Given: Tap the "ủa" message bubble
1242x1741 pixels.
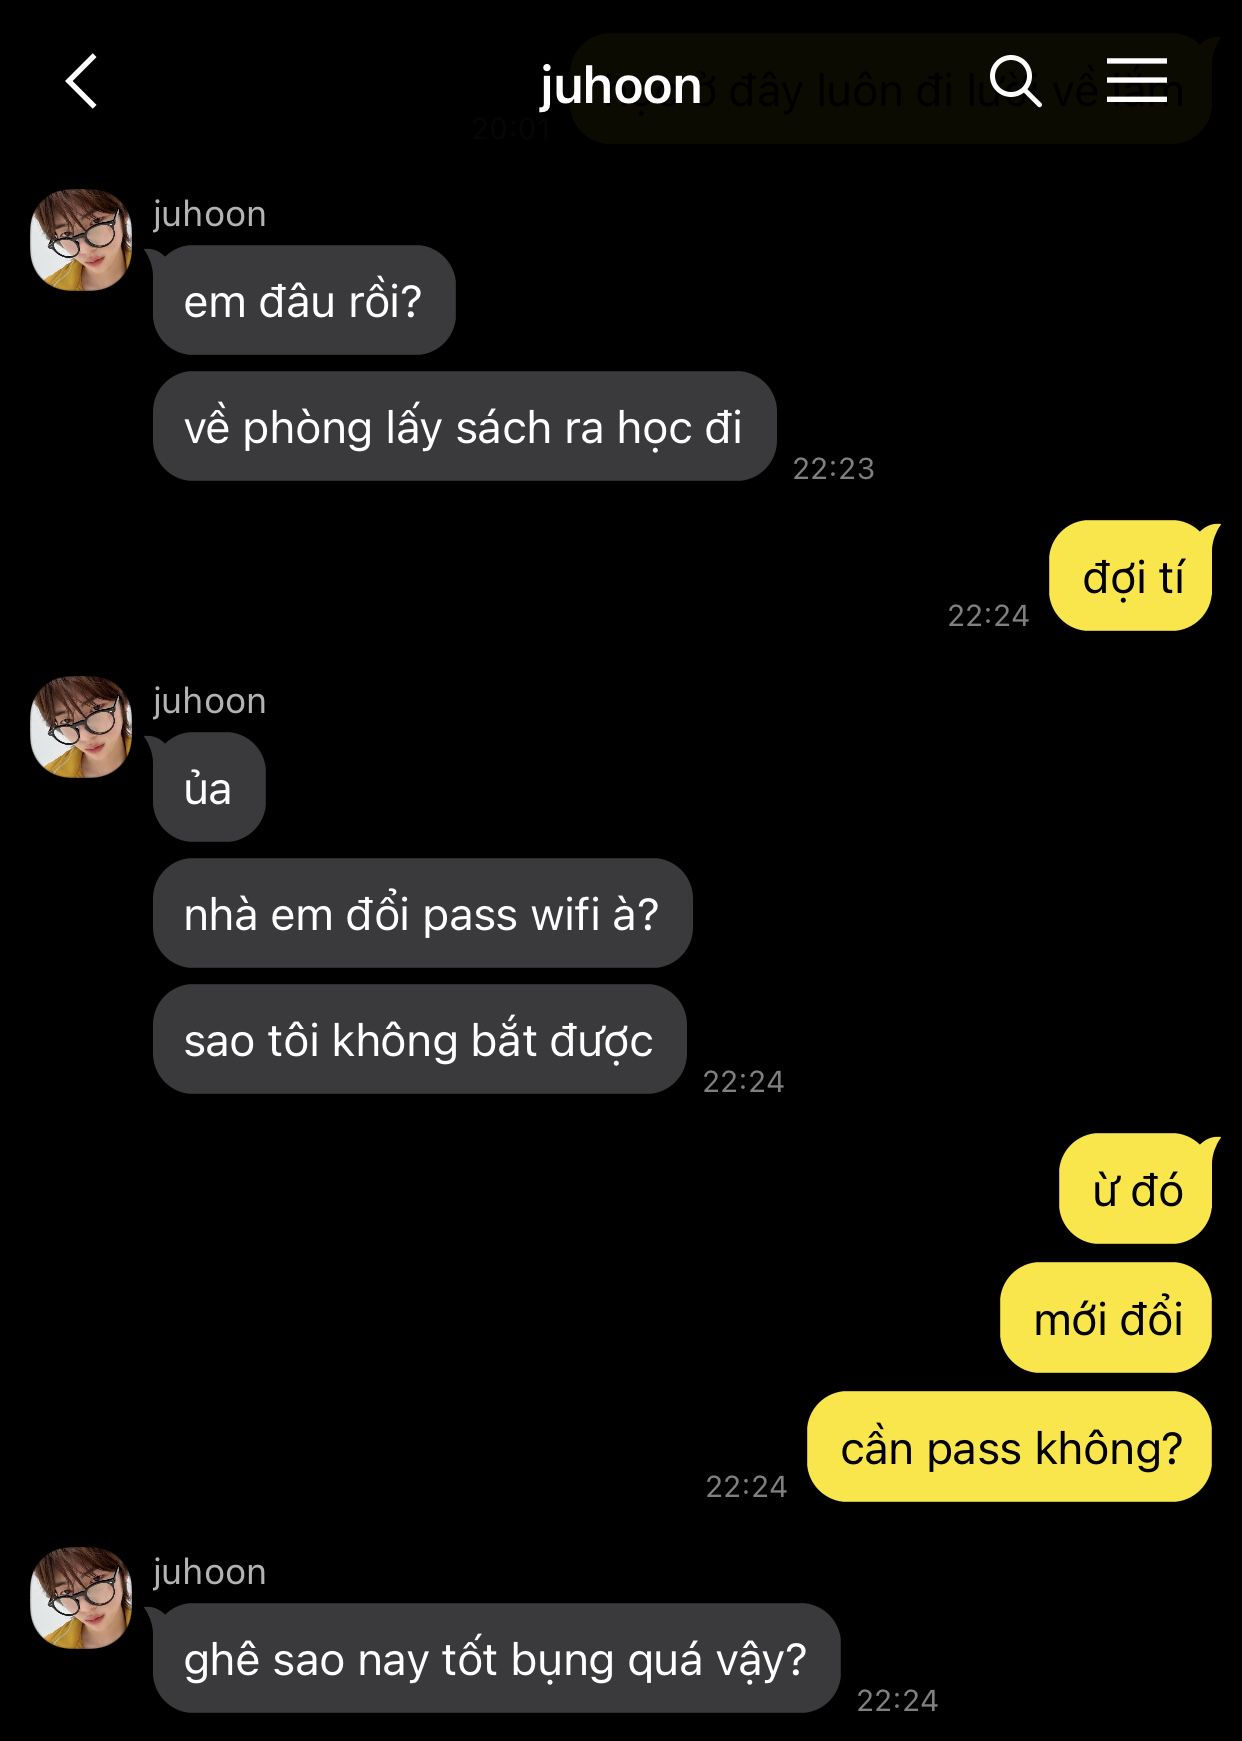Looking at the screenshot, I should [209, 787].
